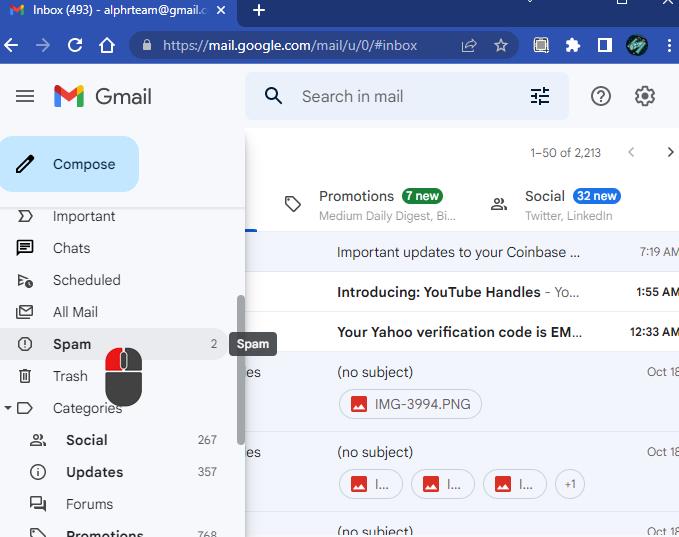The width and height of the screenshot is (679, 537).
Task: Toggle the browser side panel
Action: (605, 45)
